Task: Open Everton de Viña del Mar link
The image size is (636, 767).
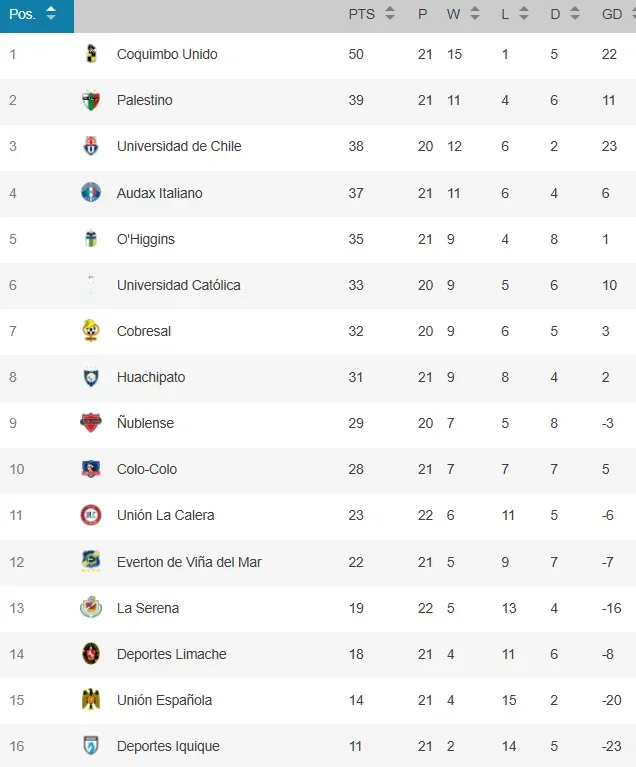Action: pos(189,562)
